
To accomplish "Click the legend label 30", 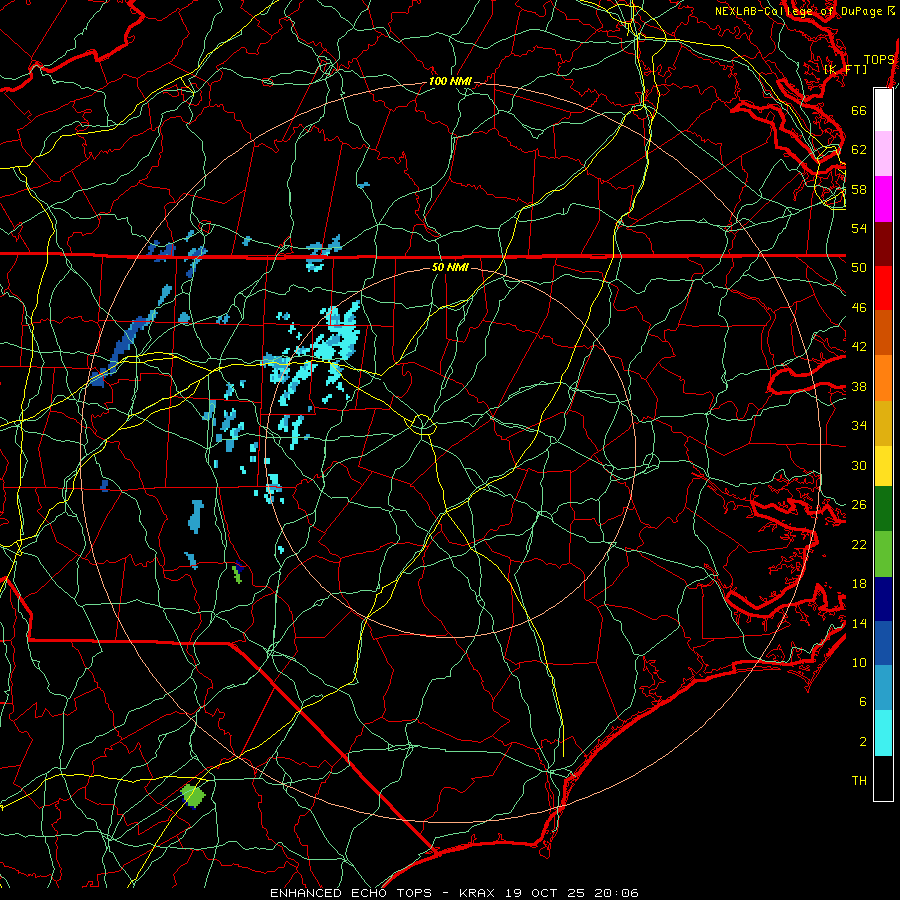I will pyautogui.click(x=859, y=465).
